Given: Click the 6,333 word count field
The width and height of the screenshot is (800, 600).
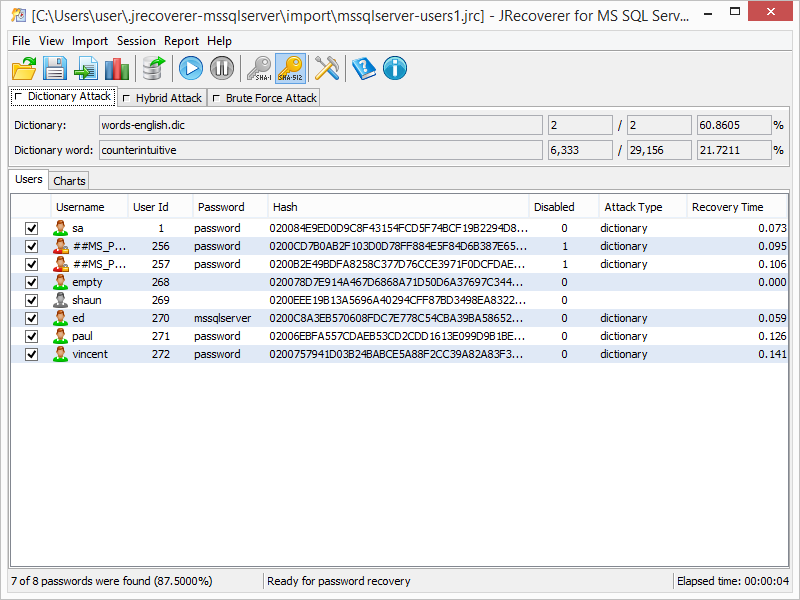Looking at the screenshot, I should pos(580,150).
